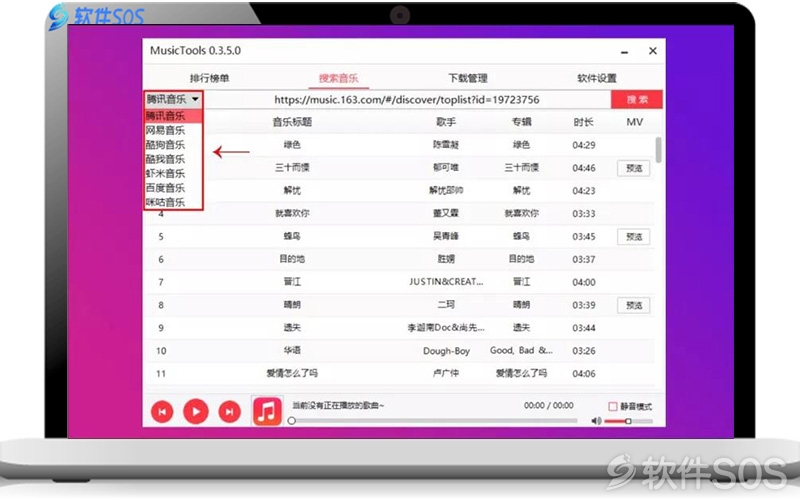Select song title 就喜欢你 in row 4
This screenshot has width=800, height=500.
292,213
